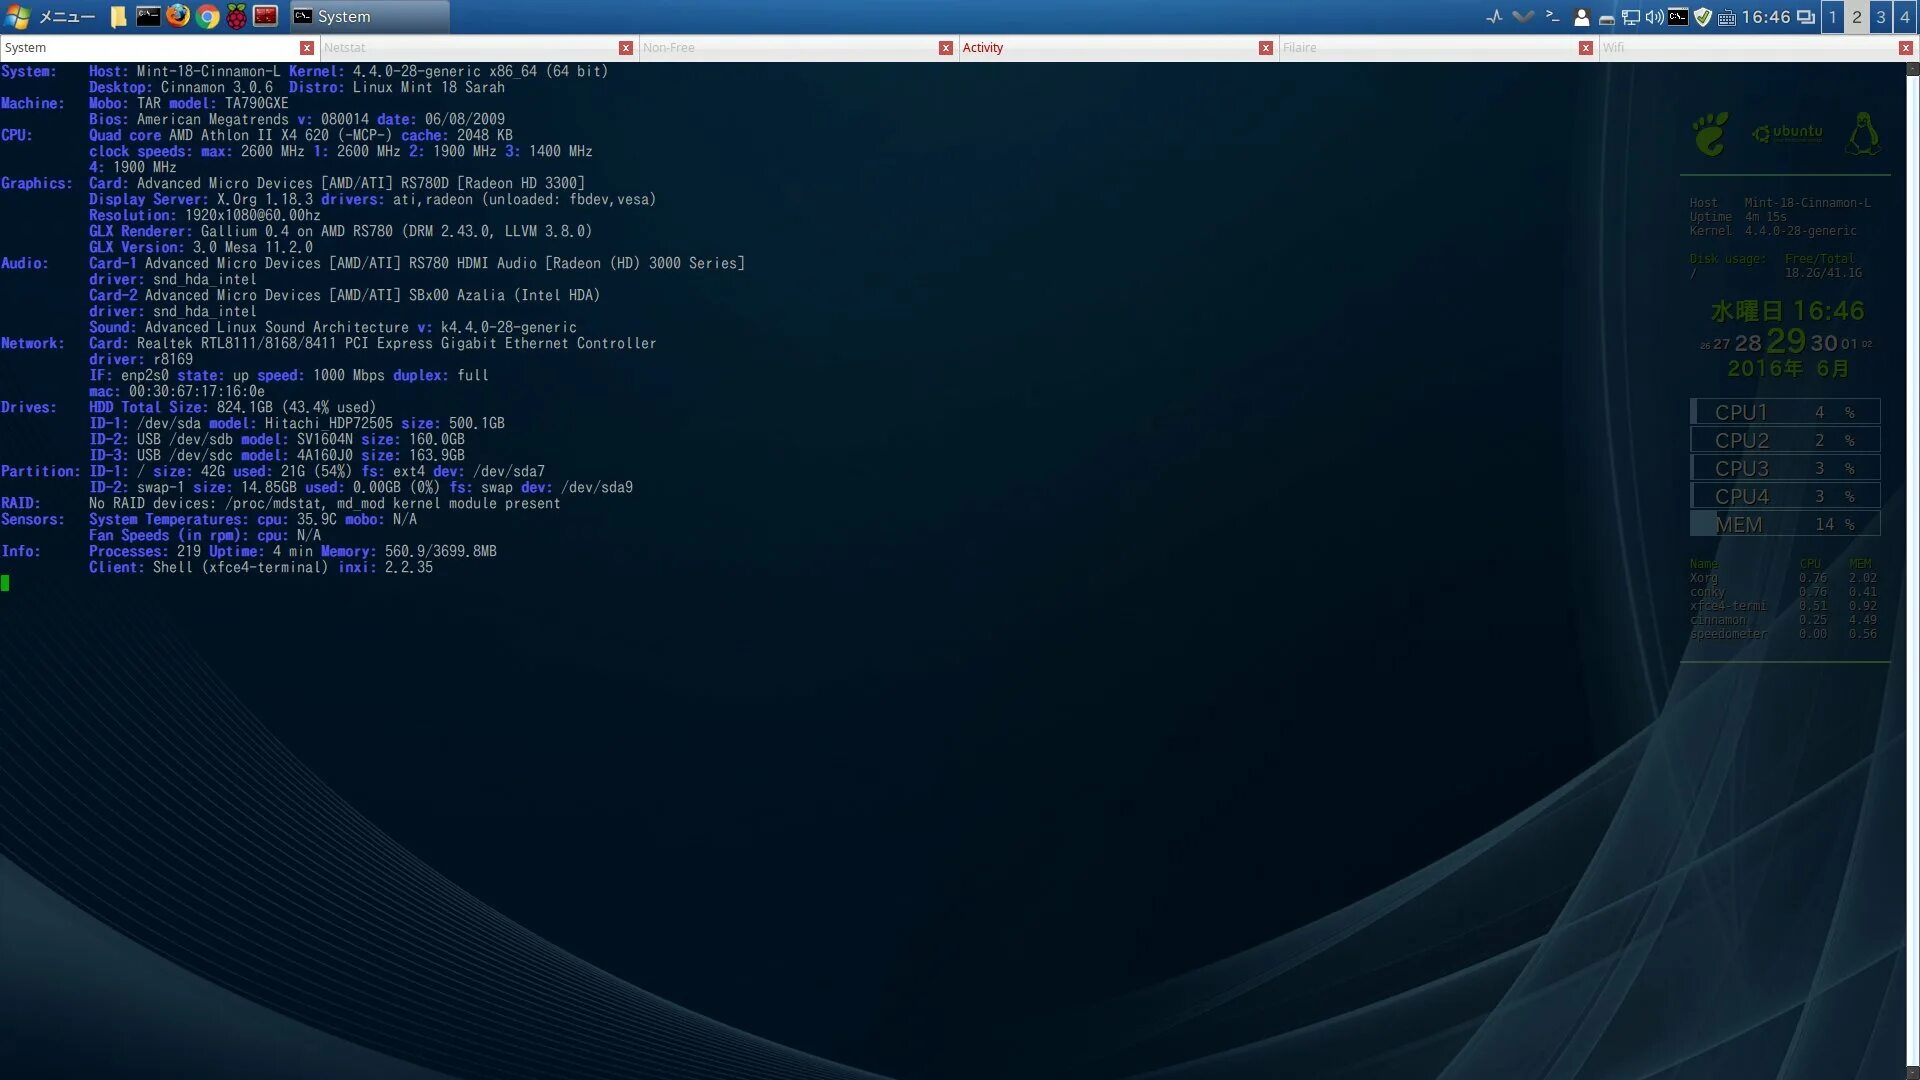
Task: Click the keyboard layout applet
Action: [x=1726, y=17]
